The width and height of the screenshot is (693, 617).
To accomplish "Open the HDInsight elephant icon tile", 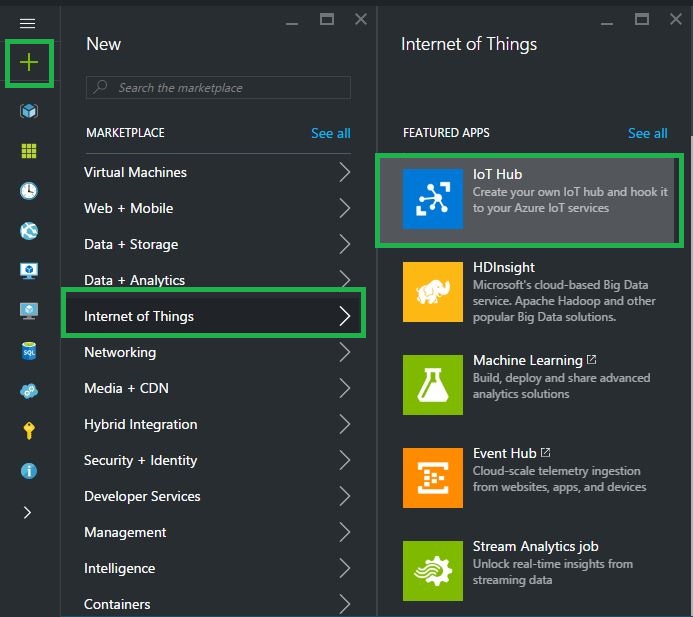I will point(433,292).
